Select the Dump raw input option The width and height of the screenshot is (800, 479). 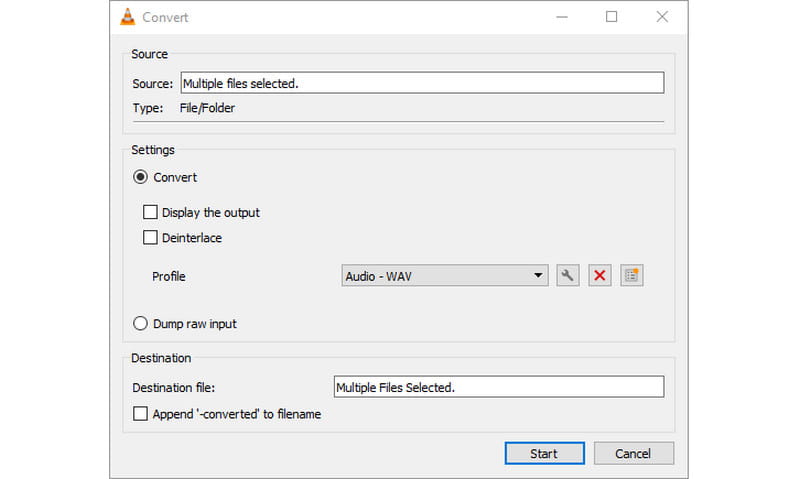tap(140, 323)
